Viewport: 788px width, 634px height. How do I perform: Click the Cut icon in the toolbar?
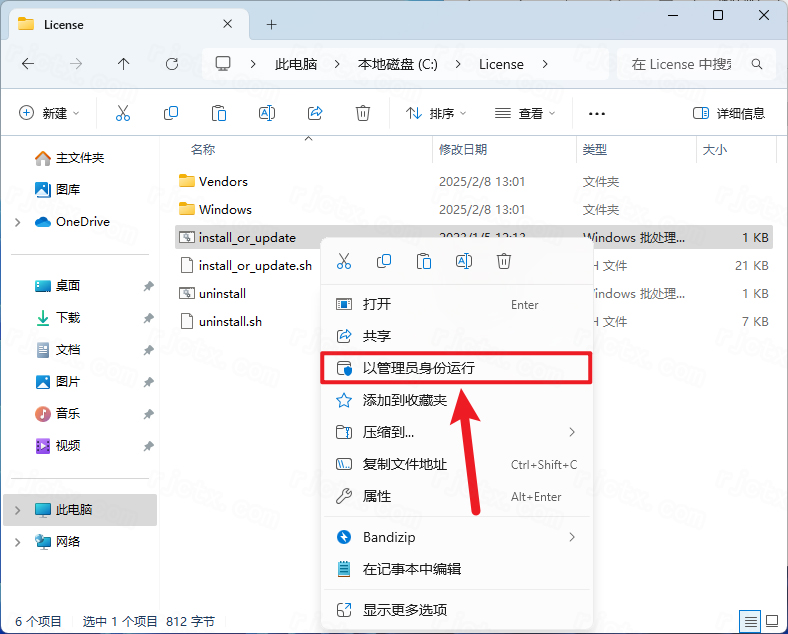pyautogui.click(x=123, y=114)
